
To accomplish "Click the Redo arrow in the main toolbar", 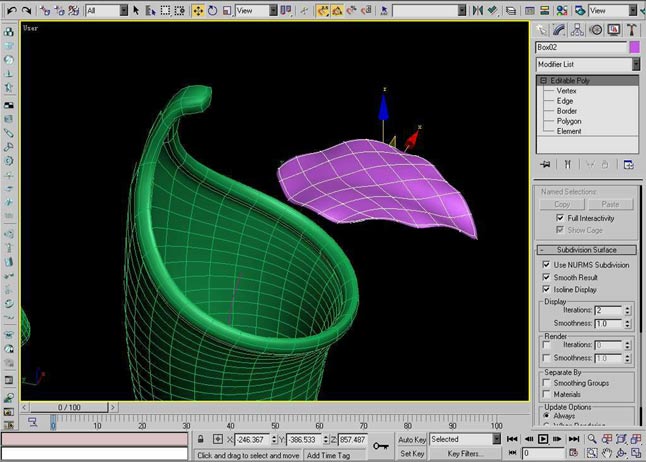I will pos(26,10).
